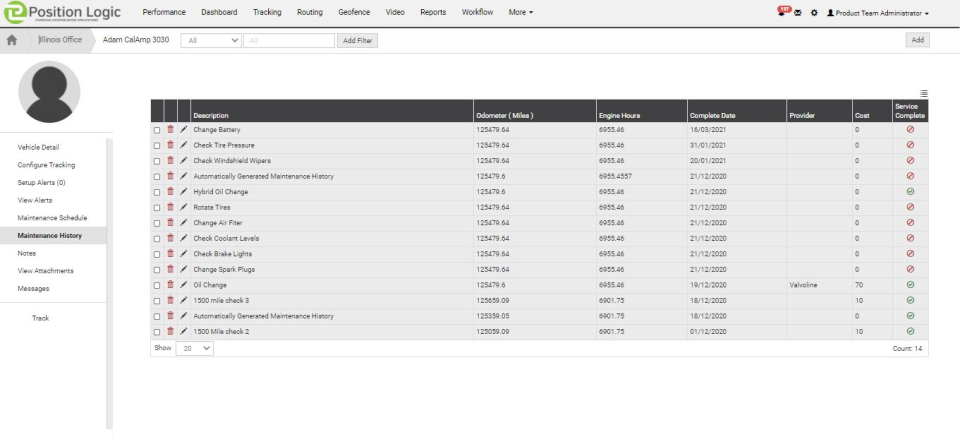The height and width of the screenshot is (437, 960).
Task: Open View Attachments in sidebar
Action: pos(45,271)
